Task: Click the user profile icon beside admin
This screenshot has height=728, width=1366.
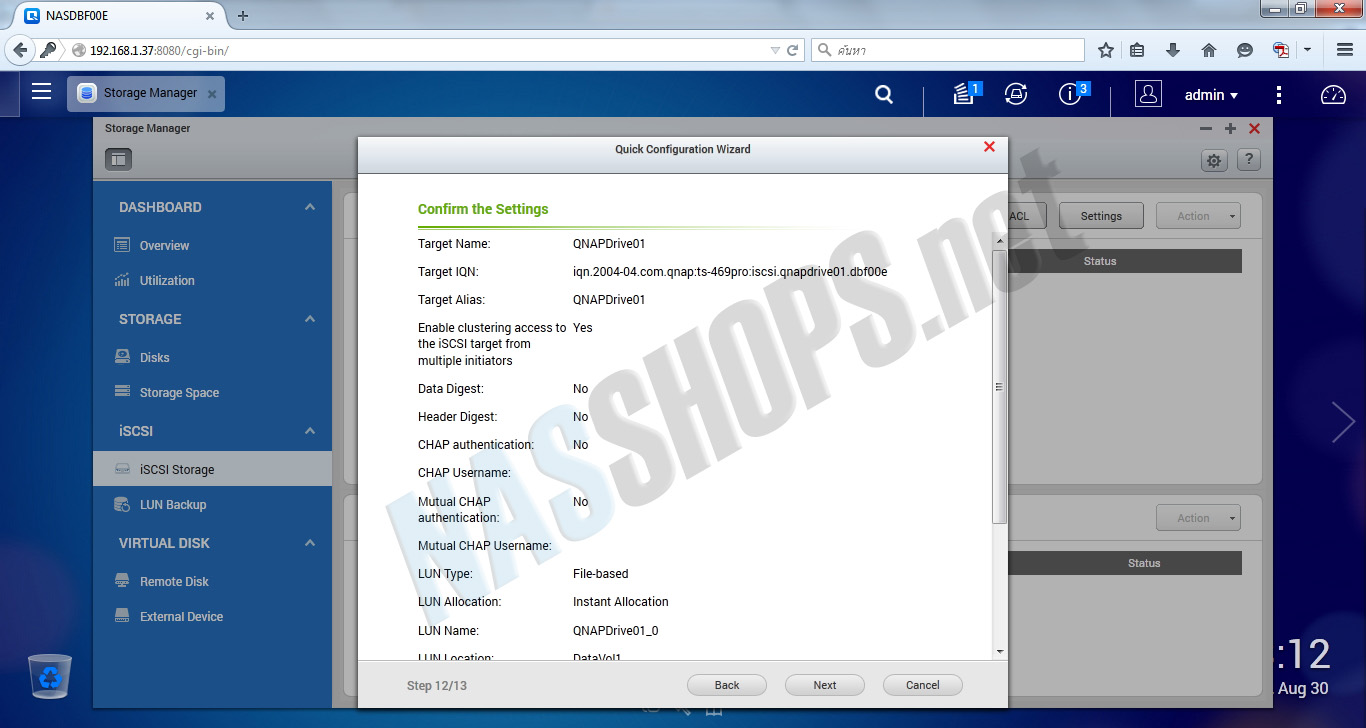Action: pyautogui.click(x=1148, y=94)
